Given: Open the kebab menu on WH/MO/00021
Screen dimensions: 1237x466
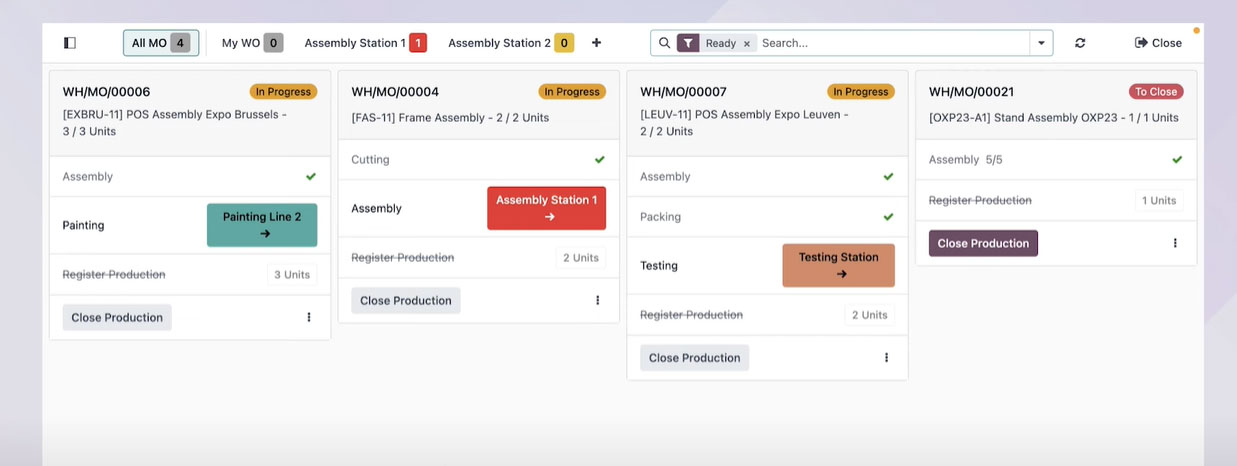Looking at the screenshot, I should 1175,243.
